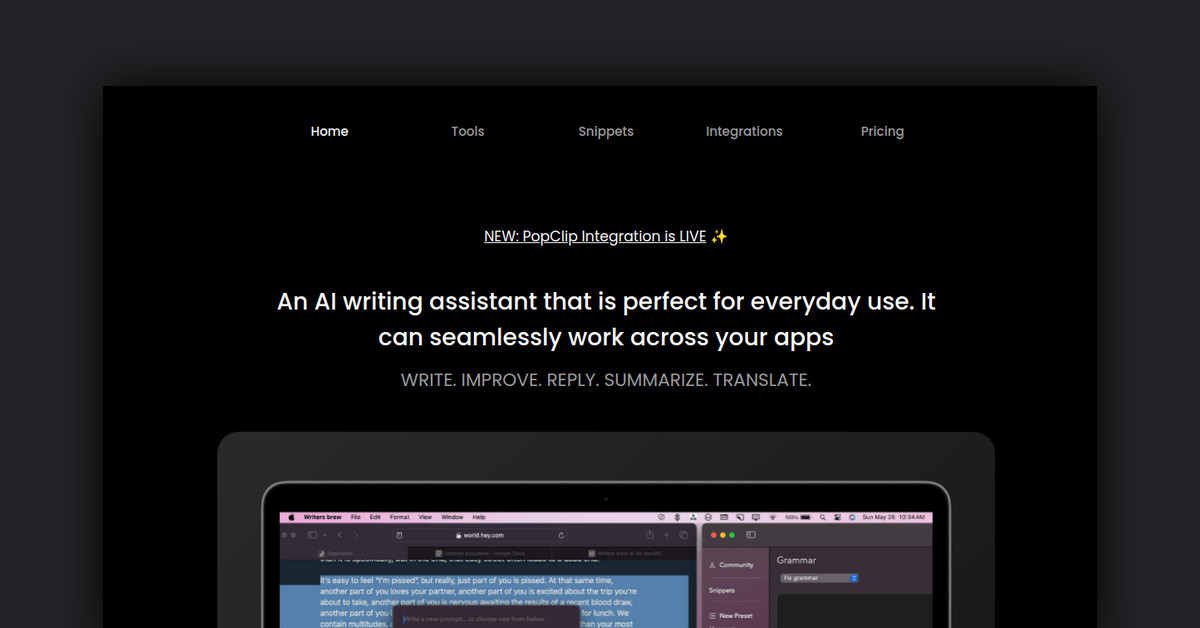Open the Pricing page
The width and height of the screenshot is (1200, 628).
[882, 131]
